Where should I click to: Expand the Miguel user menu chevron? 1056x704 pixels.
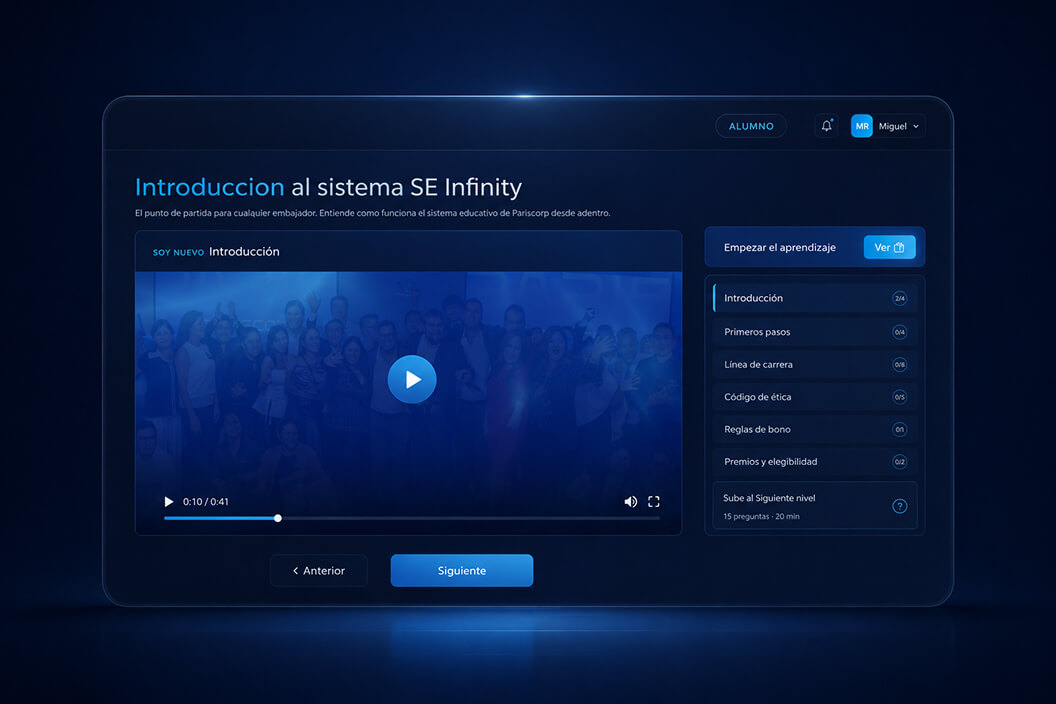pyautogui.click(x=916, y=127)
